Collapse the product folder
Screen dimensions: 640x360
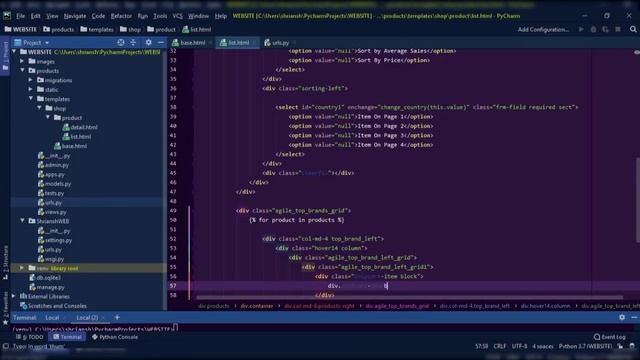pyautogui.click(x=48, y=118)
